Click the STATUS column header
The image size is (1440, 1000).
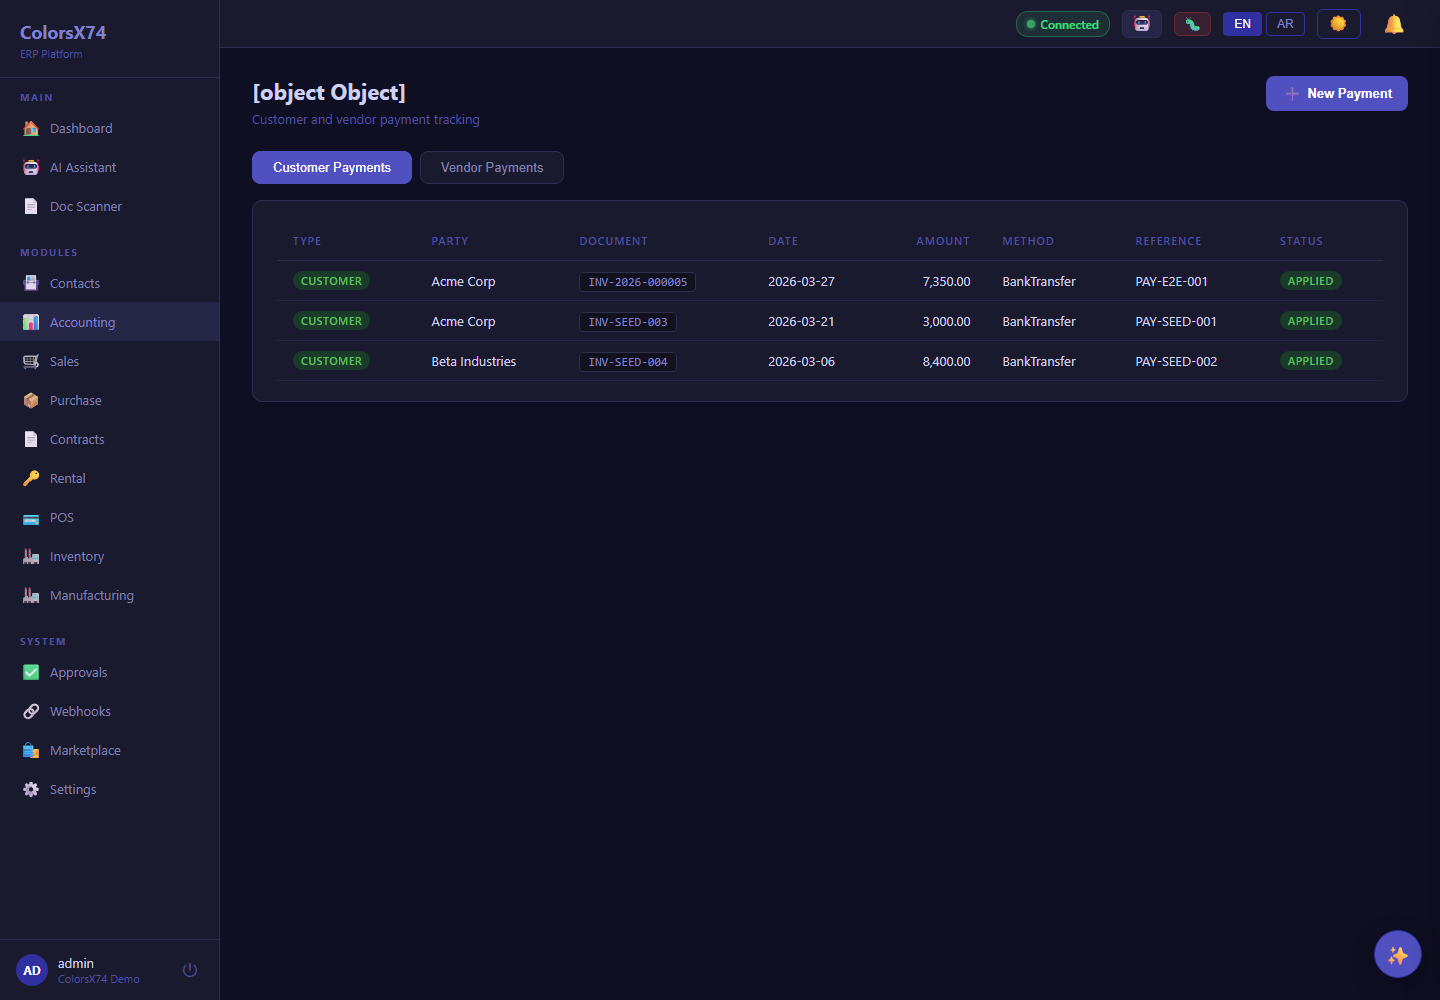point(1301,241)
